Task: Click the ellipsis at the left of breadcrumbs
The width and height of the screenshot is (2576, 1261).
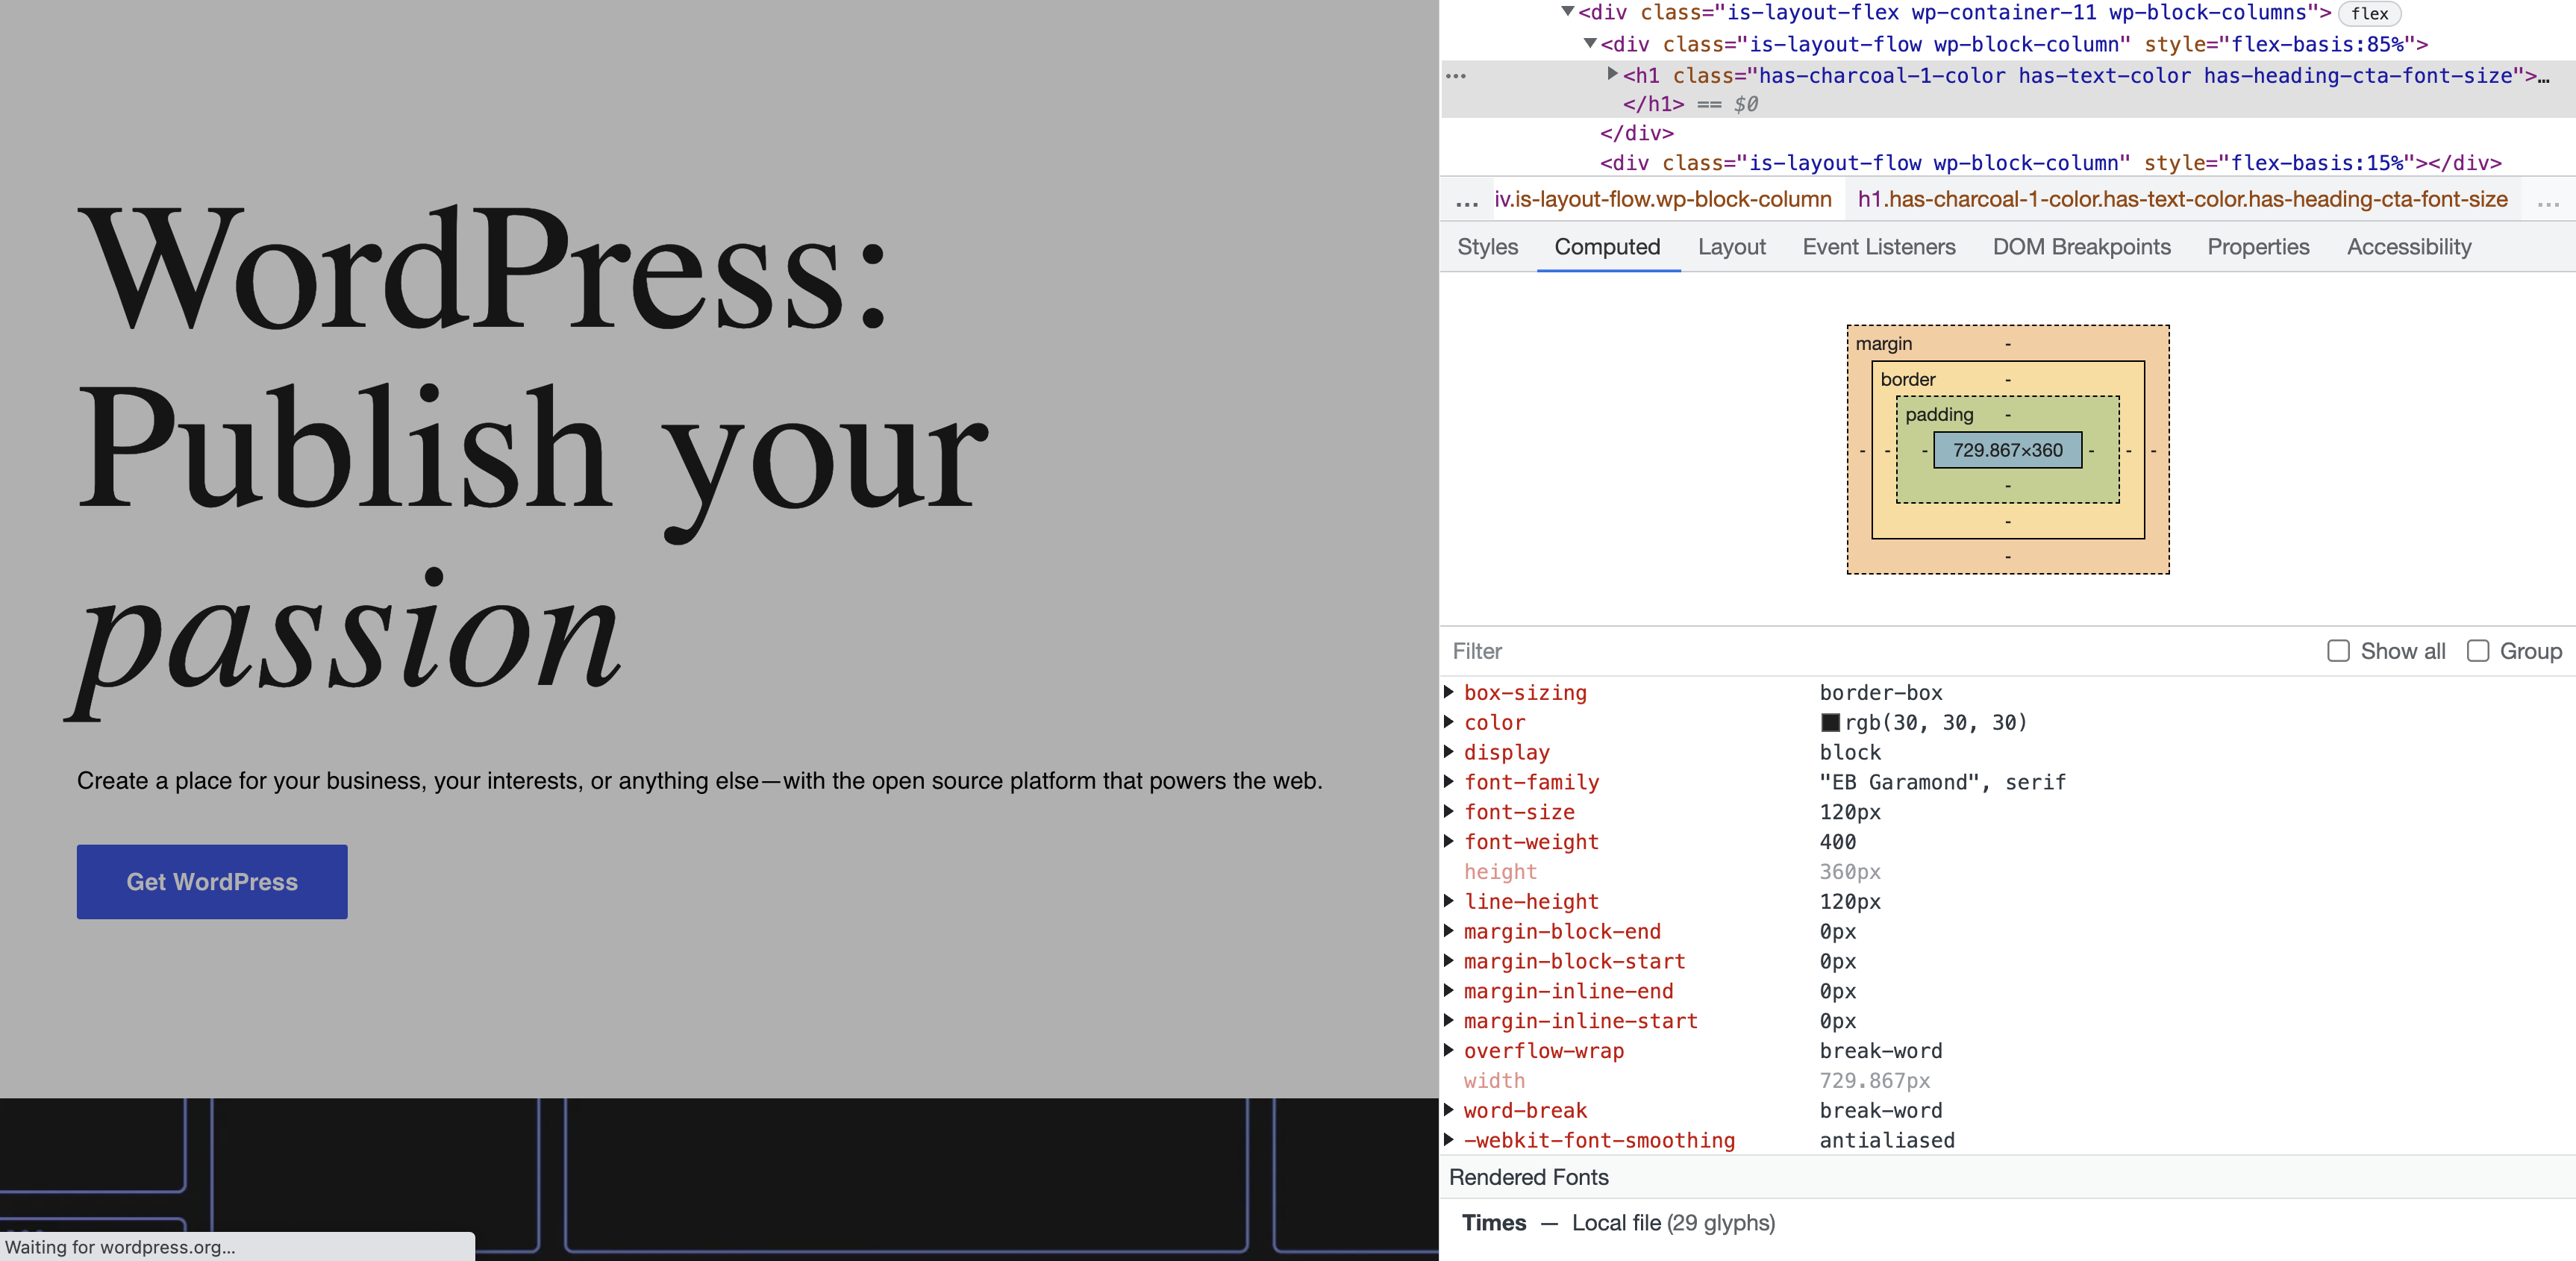Action: [1466, 200]
